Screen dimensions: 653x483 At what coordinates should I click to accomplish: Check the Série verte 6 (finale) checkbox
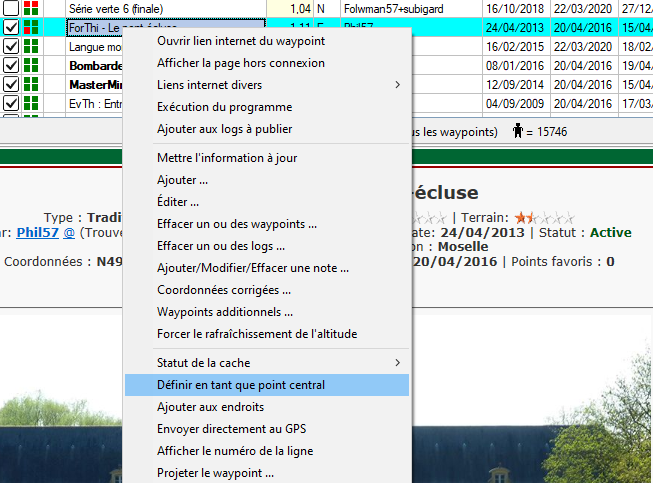click(x=11, y=8)
